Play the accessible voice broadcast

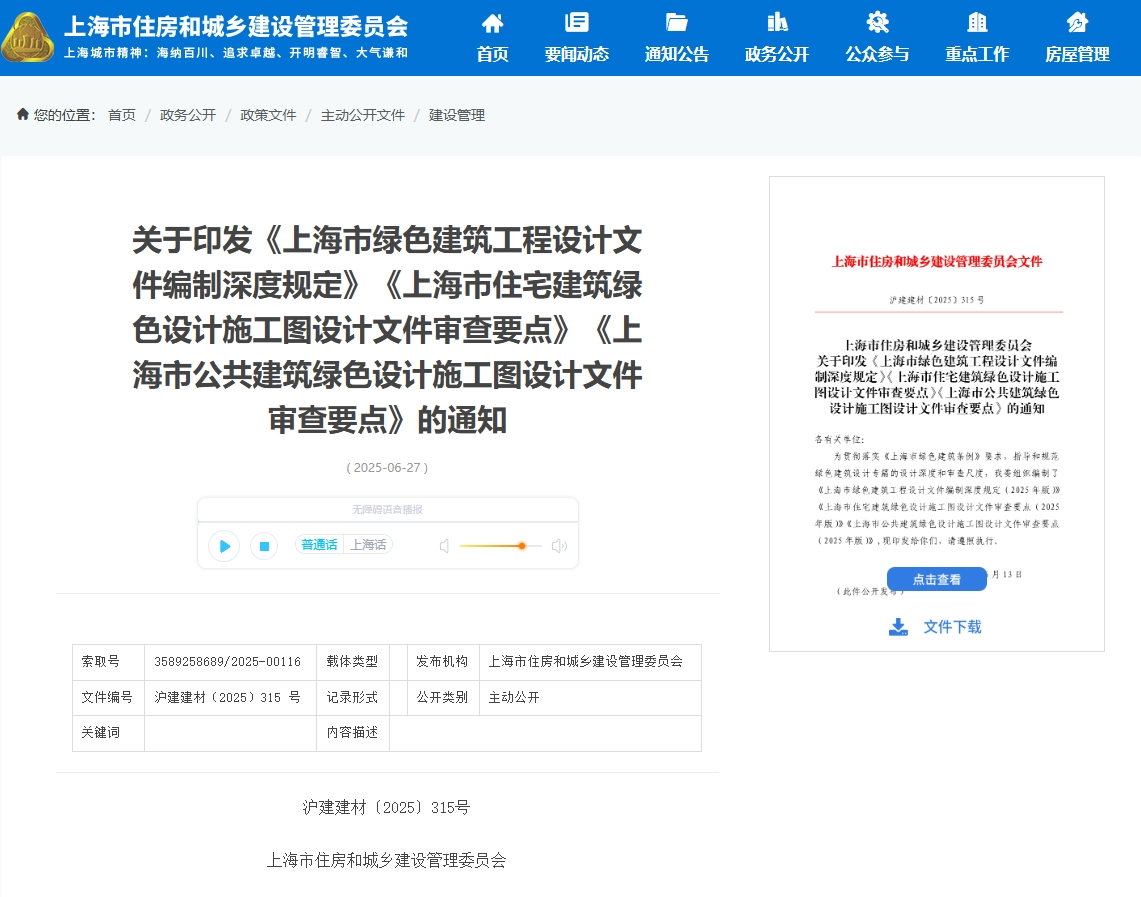tap(223, 546)
